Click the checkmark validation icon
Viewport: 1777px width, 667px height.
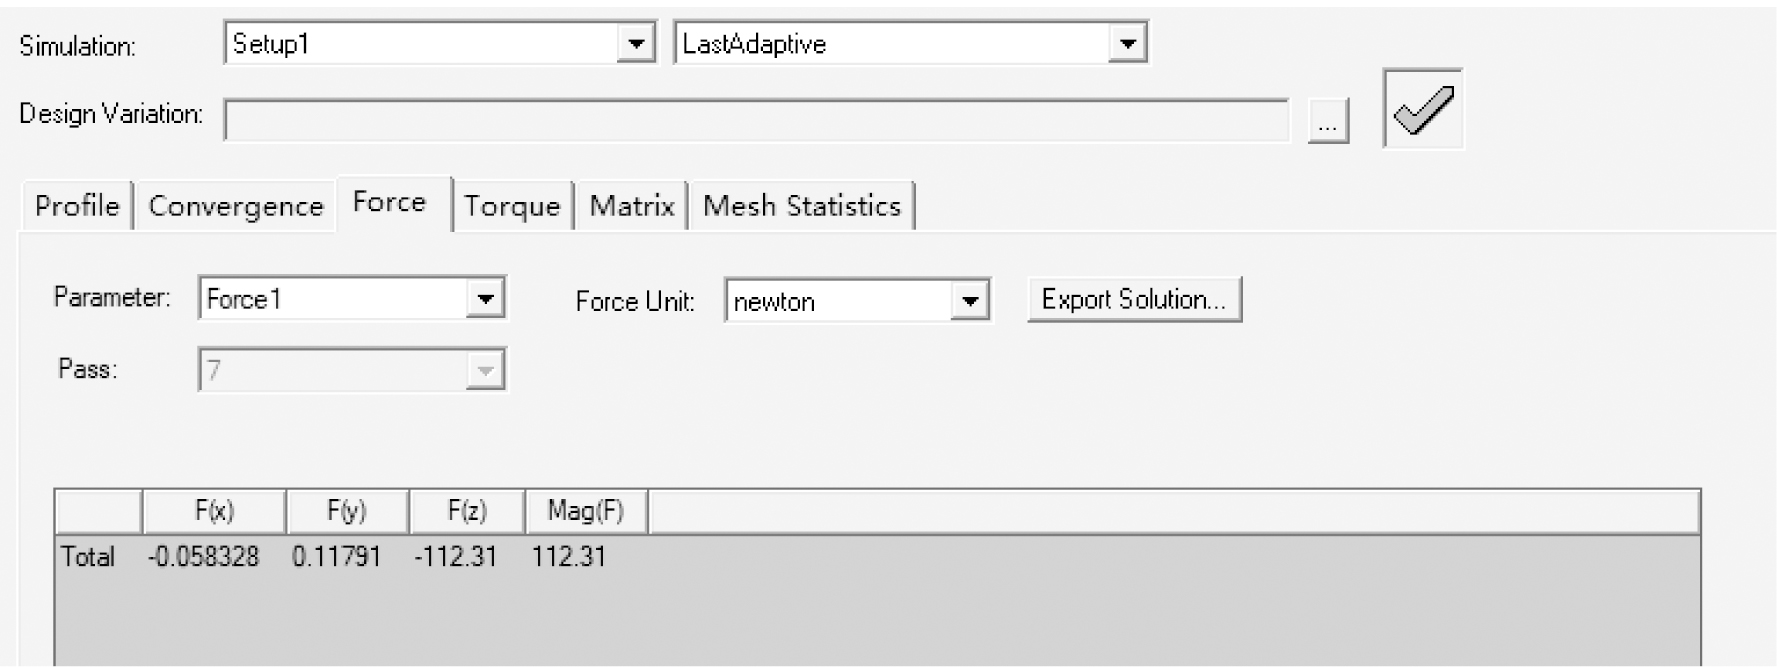coord(1423,109)
